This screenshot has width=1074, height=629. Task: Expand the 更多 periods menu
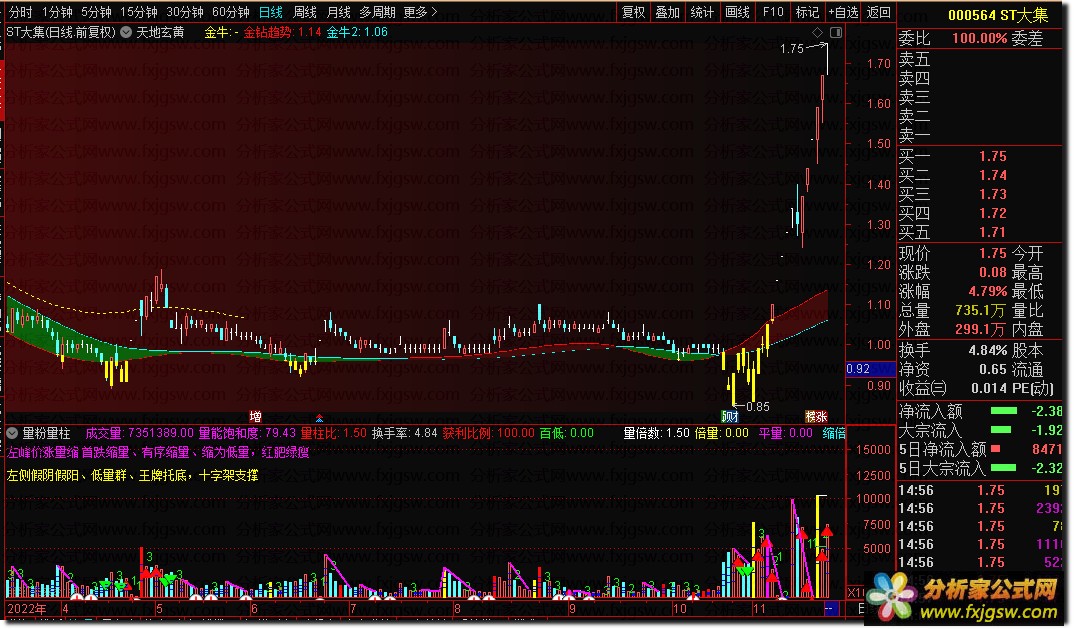(420, 12)
